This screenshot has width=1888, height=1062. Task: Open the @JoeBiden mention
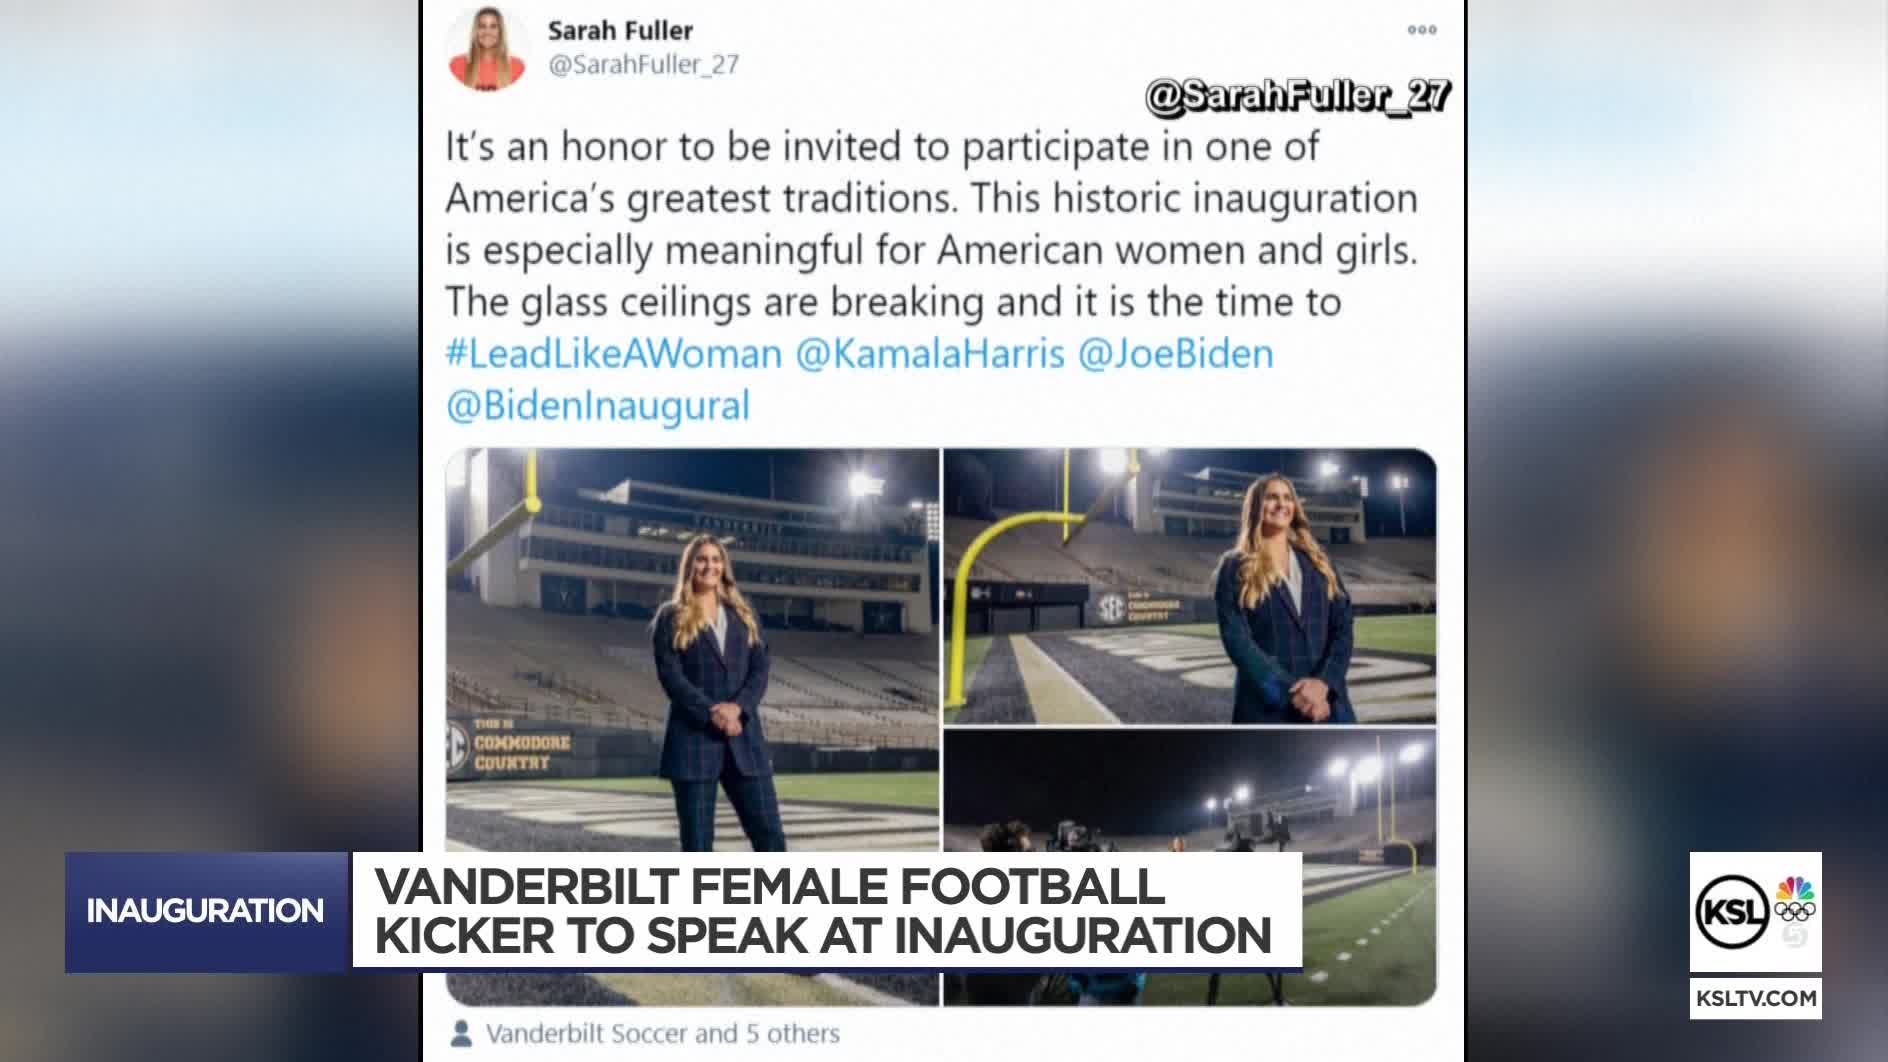(1175, 354)
